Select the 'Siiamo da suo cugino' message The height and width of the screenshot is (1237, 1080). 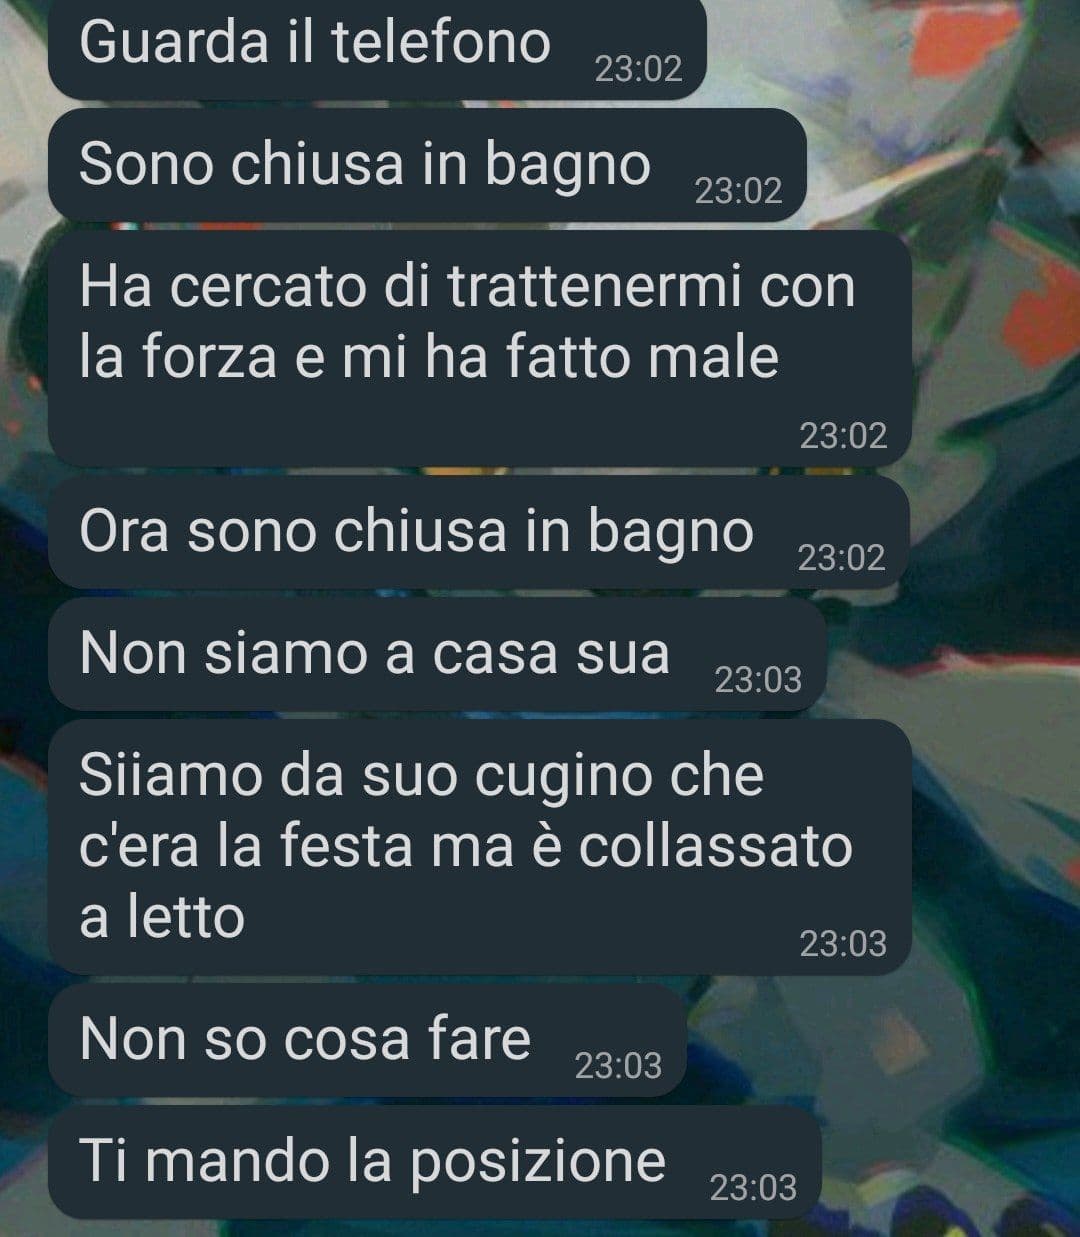480,846
